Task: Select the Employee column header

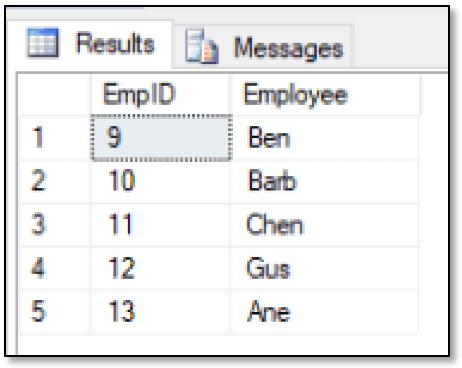Action: 325,94
